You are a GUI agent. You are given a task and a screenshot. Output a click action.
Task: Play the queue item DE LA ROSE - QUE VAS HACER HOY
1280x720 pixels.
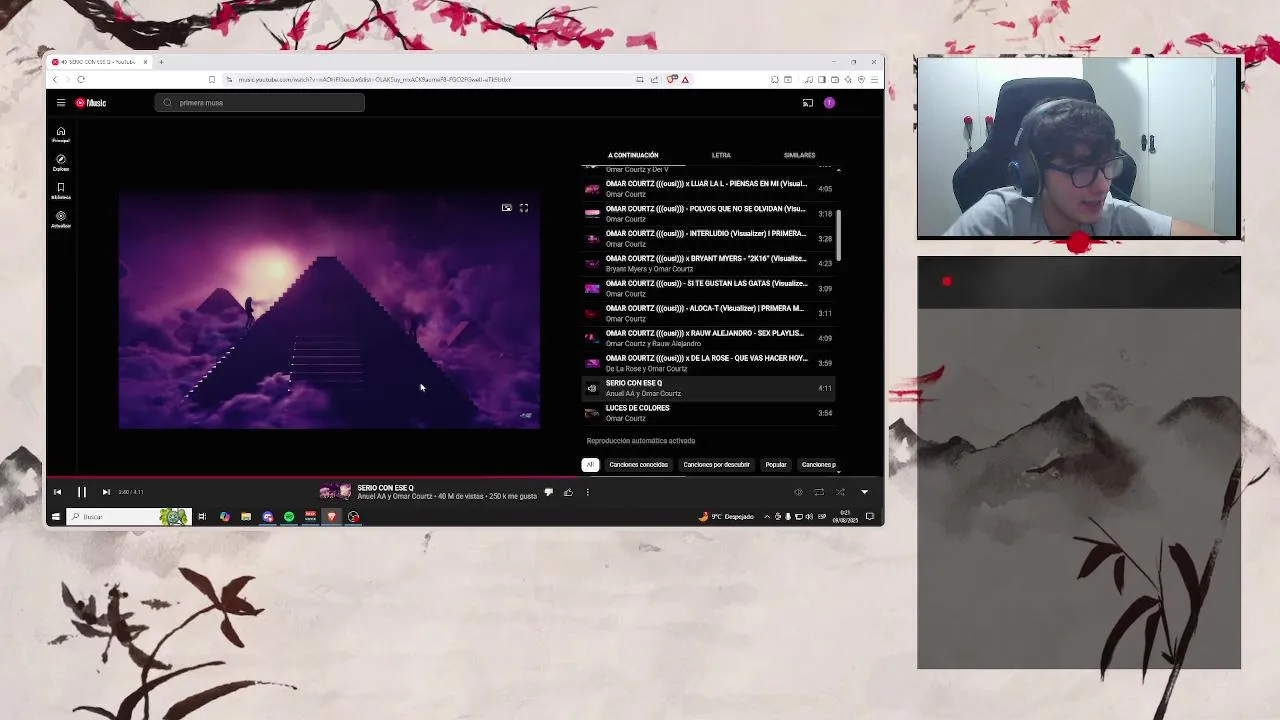pos(709,363)
